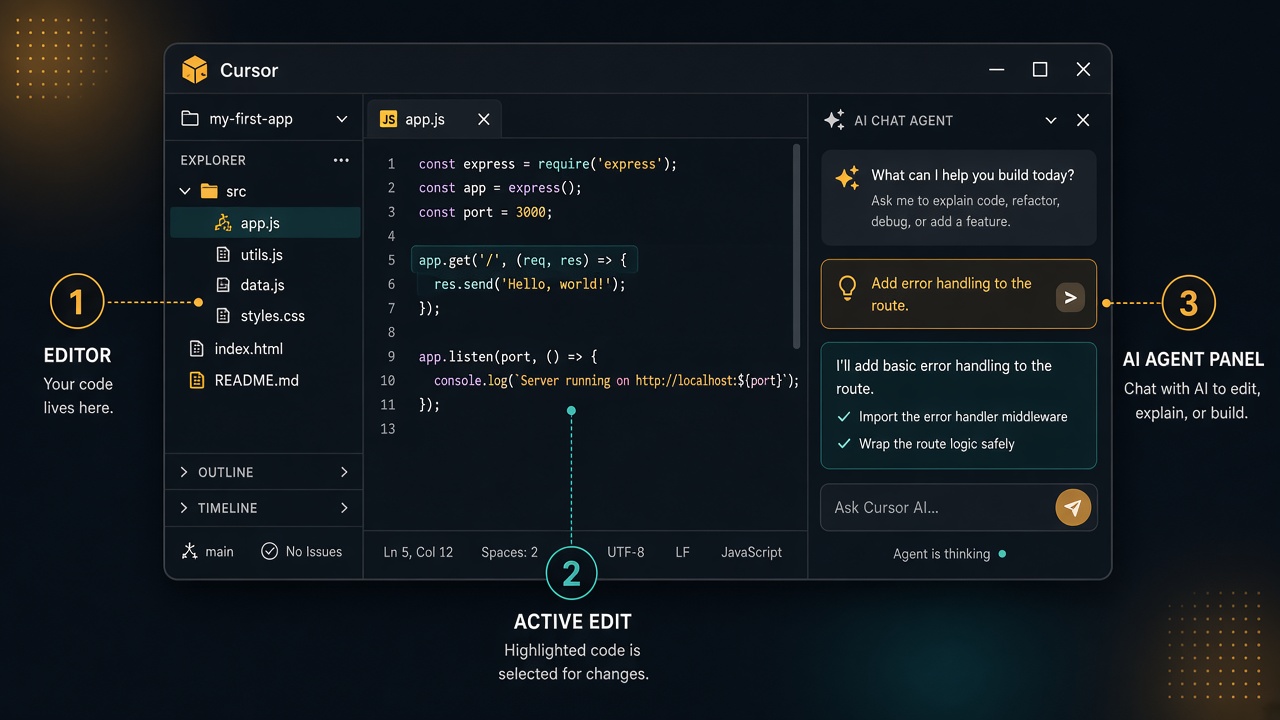Collapse the AI Chat Agent panel chevron
Viewport: 1280px width, 720px height.
click(1051, 120)
